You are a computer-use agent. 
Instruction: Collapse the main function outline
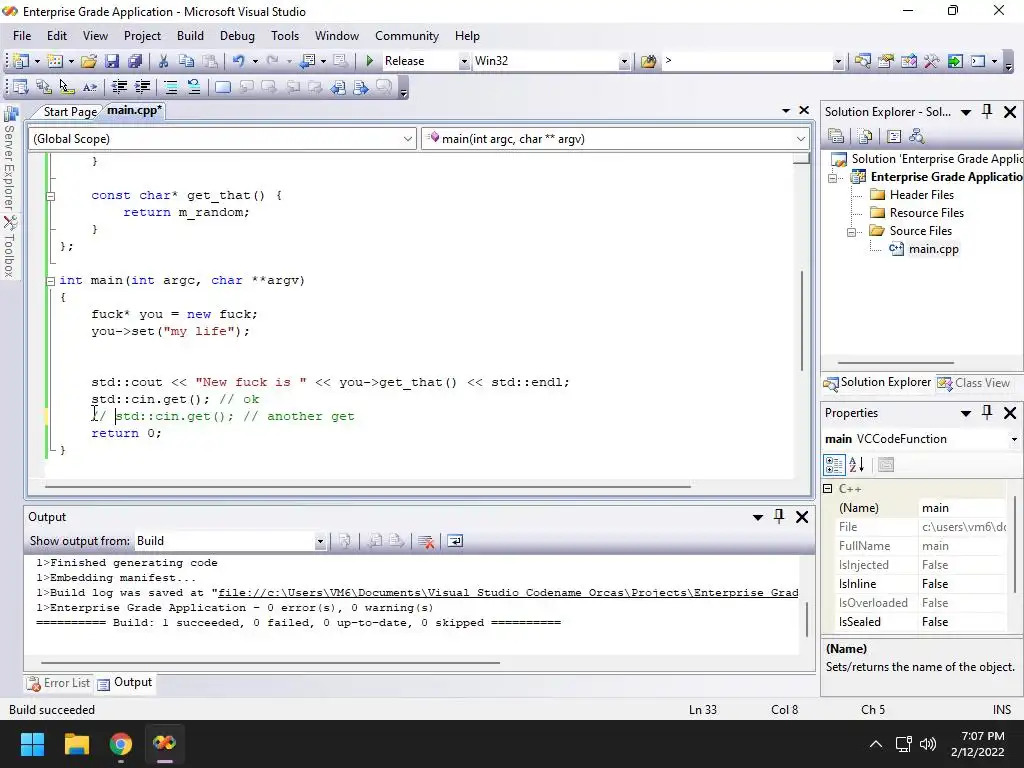click(x=50, y=281)
